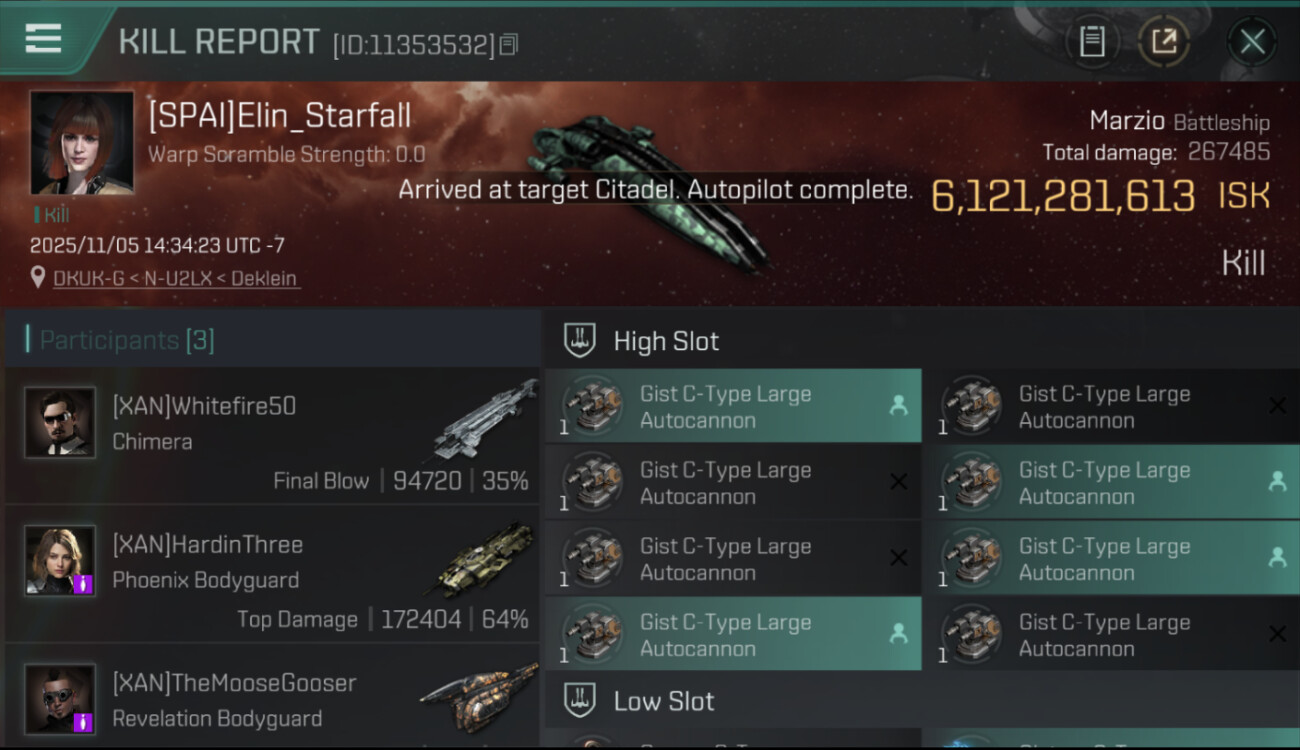Select TheMooseGooser Revelation Bodyguard entry
Viewport: 1300px width, 750px height.
(273, 697)
